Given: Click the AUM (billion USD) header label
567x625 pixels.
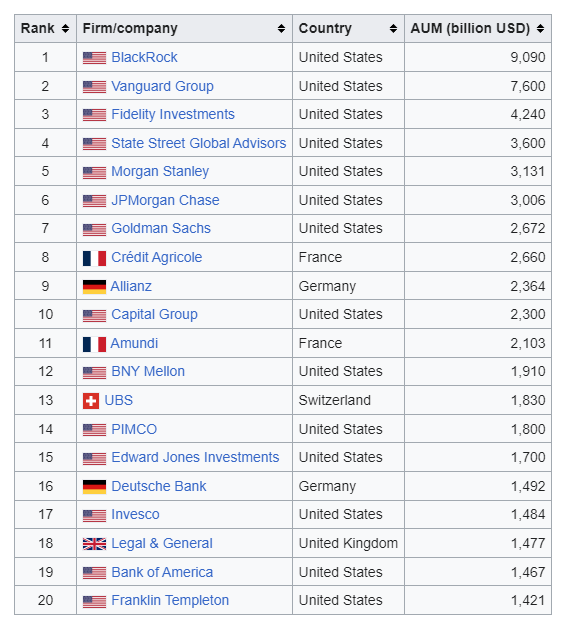Looking at the screenshot, I should point(471,29).
